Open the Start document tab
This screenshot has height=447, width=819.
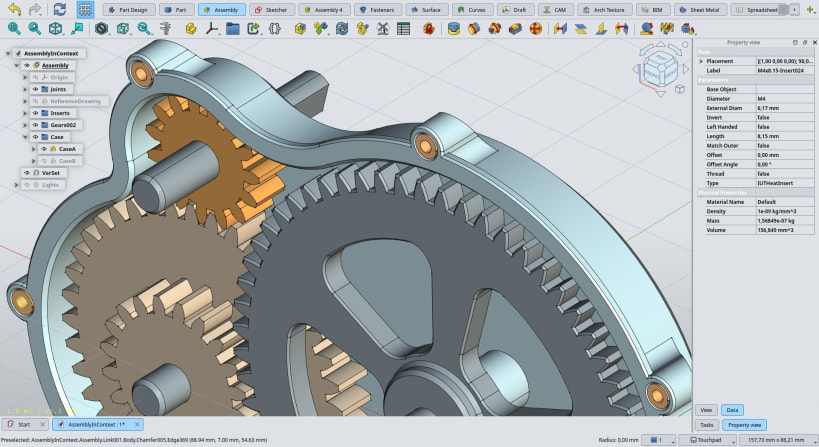point(25,425)
